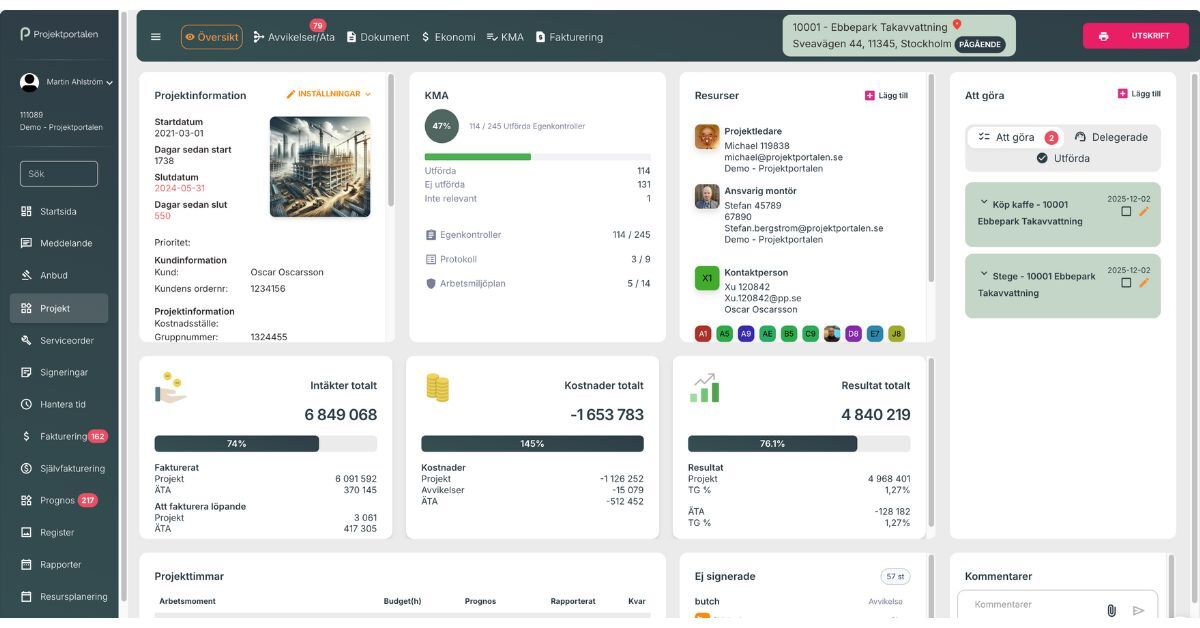Image resolution: width=1200 pixels, height=628 pixels.
Task: Click the paperclip attachment icon in Kommentarer
Action: click(1111, 610)
